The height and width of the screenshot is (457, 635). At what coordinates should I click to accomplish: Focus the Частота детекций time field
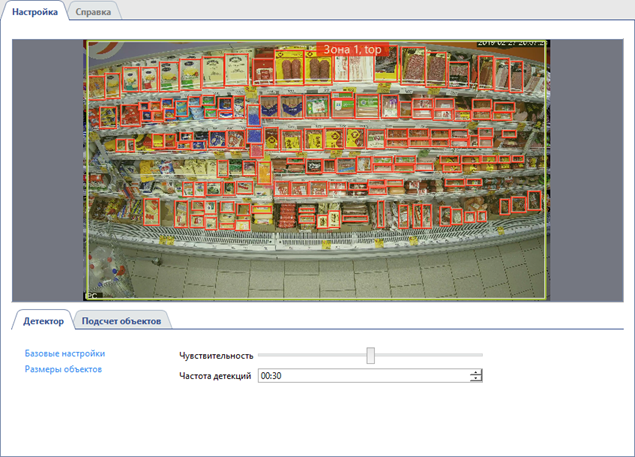(x=360, y=376)
